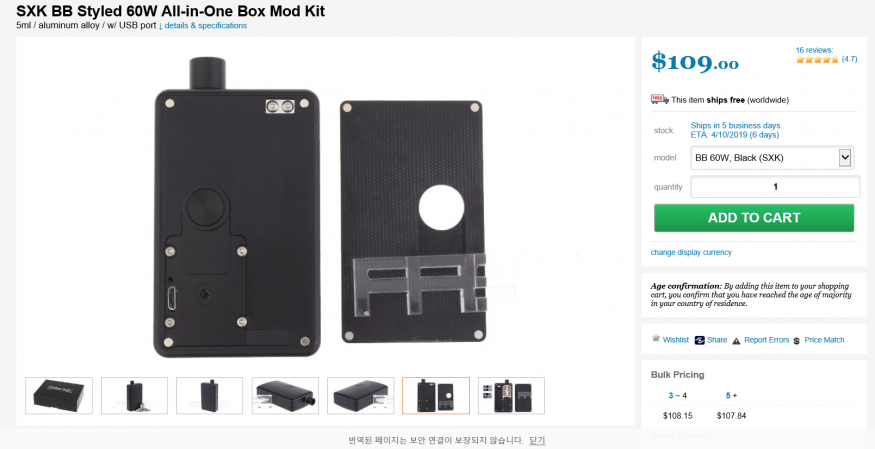Open the 16 reviews link
Viewport: 875px width, 449px height.
coord(814,50)
